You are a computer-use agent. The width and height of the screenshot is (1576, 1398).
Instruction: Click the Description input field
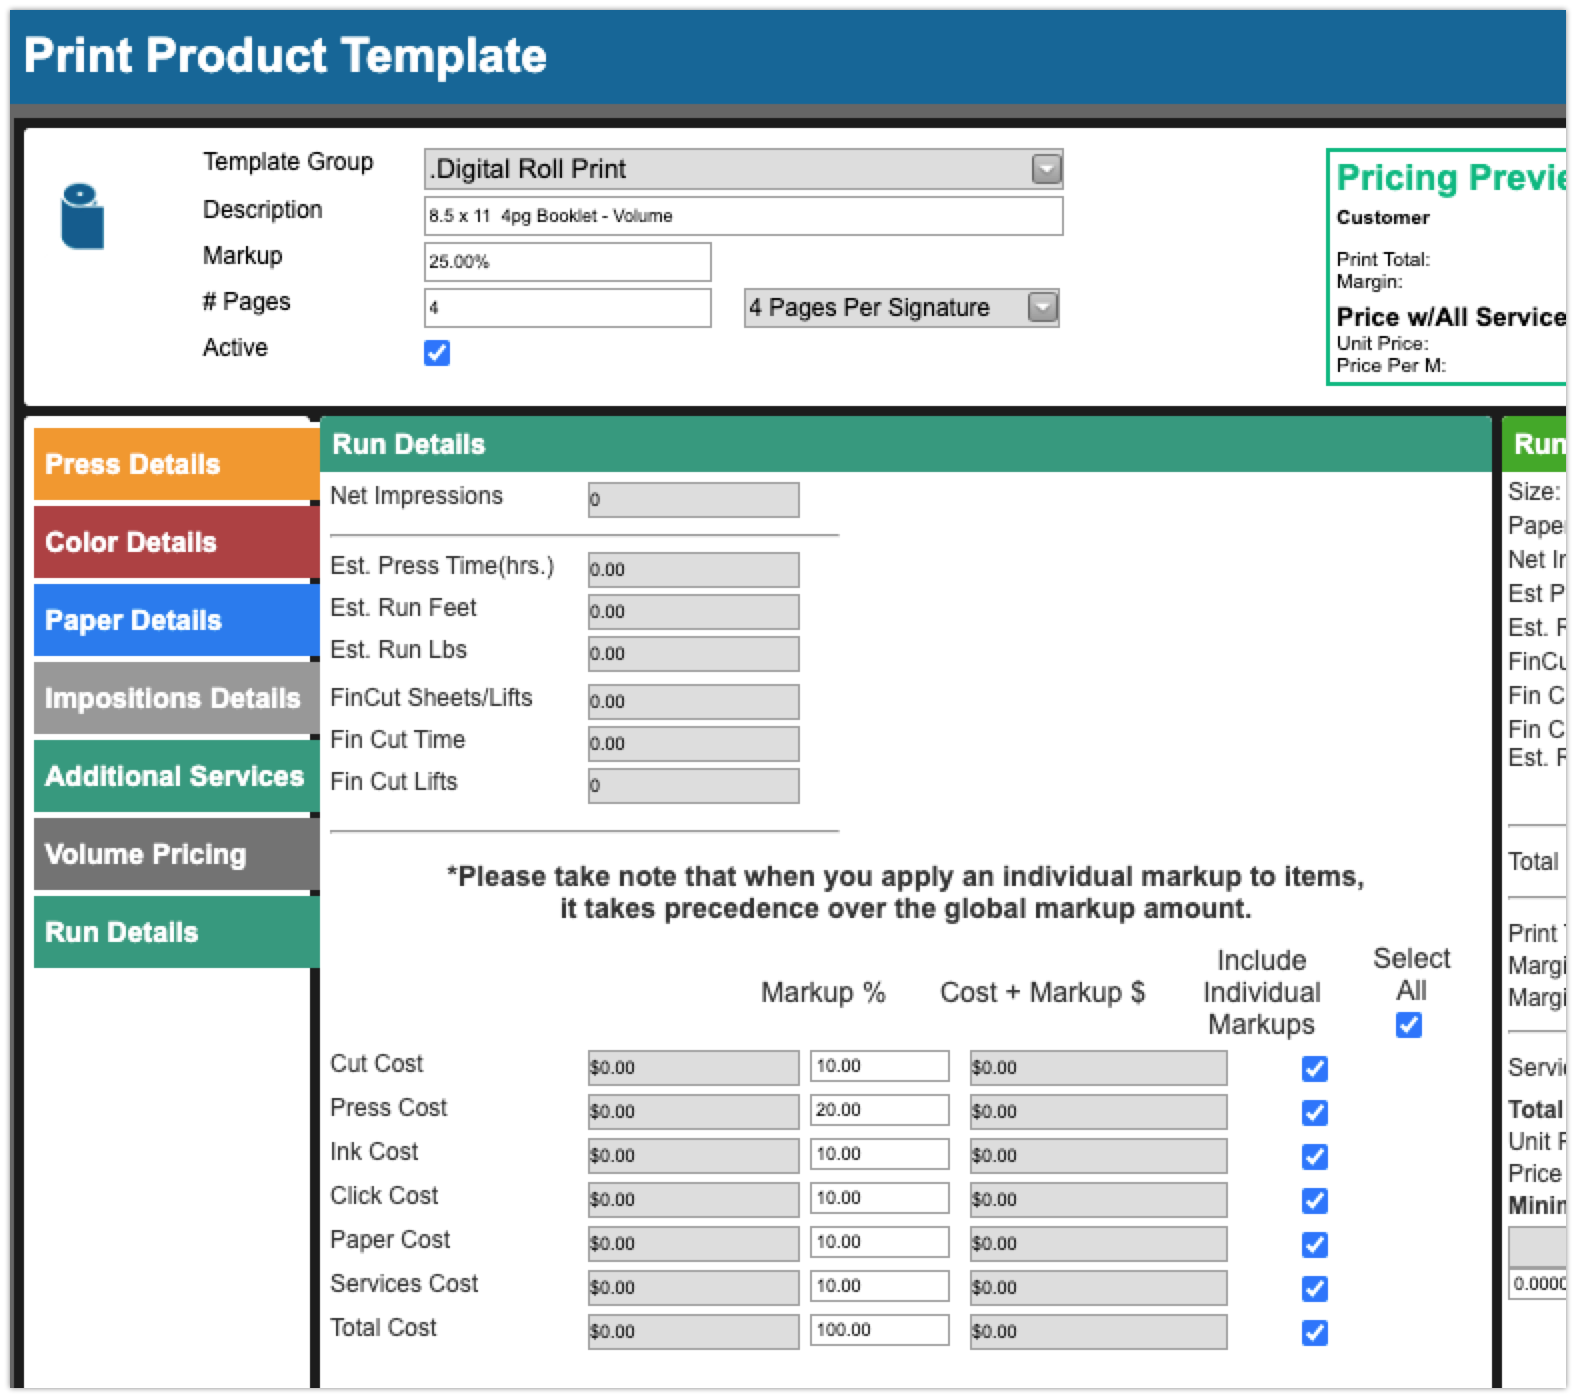743,216
